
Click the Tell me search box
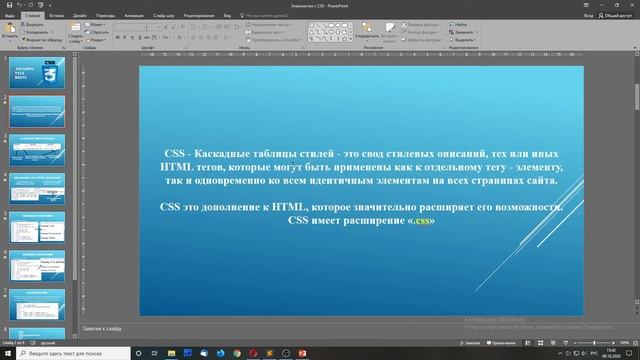click(264, 16)
